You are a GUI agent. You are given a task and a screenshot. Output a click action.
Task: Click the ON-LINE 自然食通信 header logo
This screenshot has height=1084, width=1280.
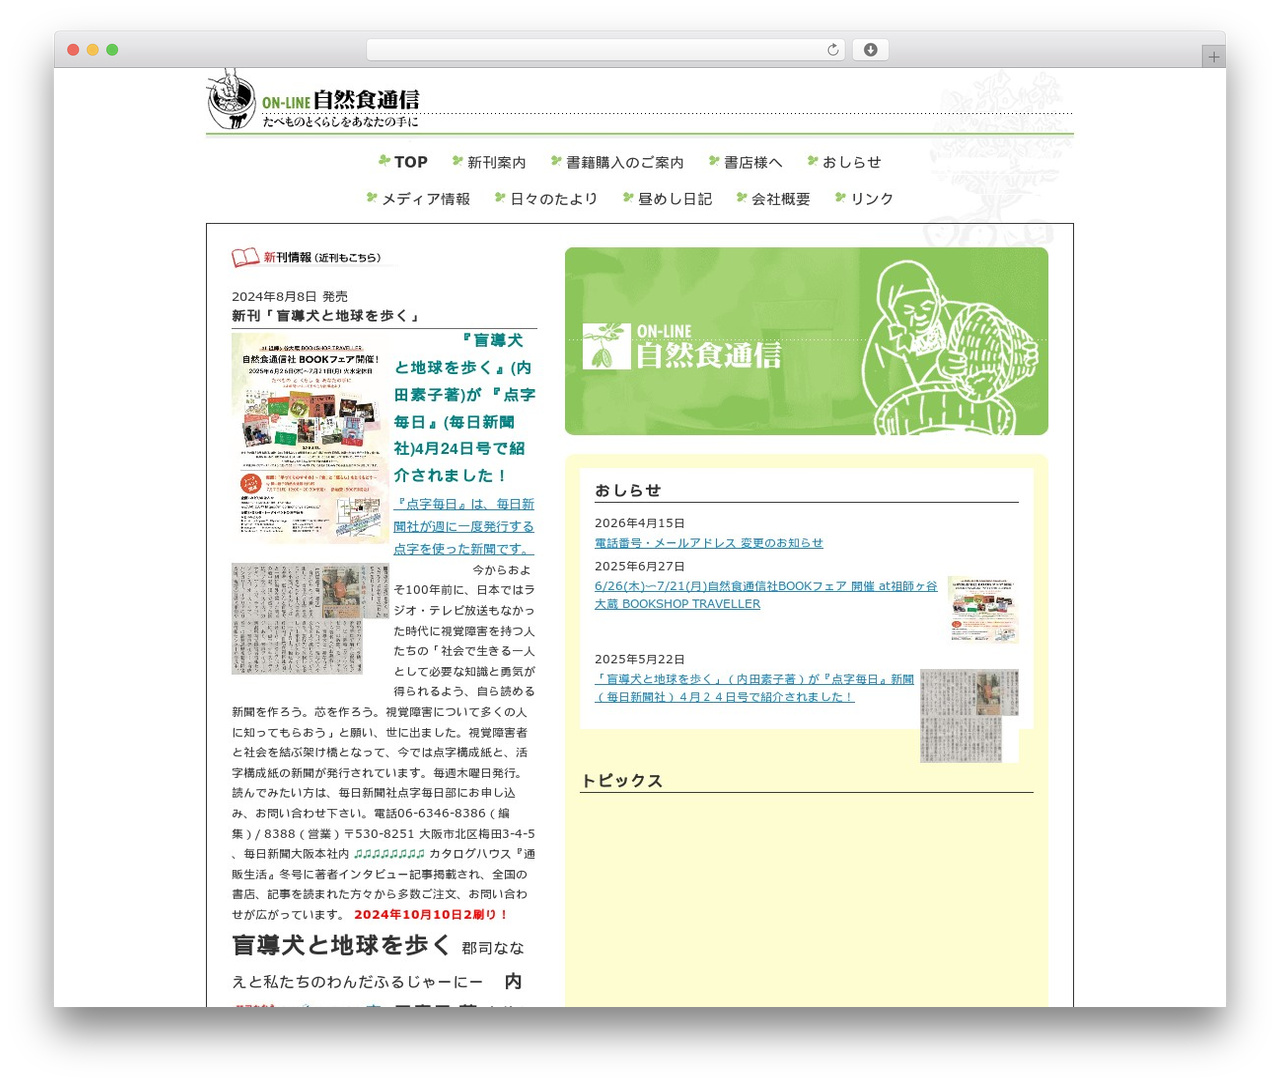pyautogui.click(x=313, y=100)
